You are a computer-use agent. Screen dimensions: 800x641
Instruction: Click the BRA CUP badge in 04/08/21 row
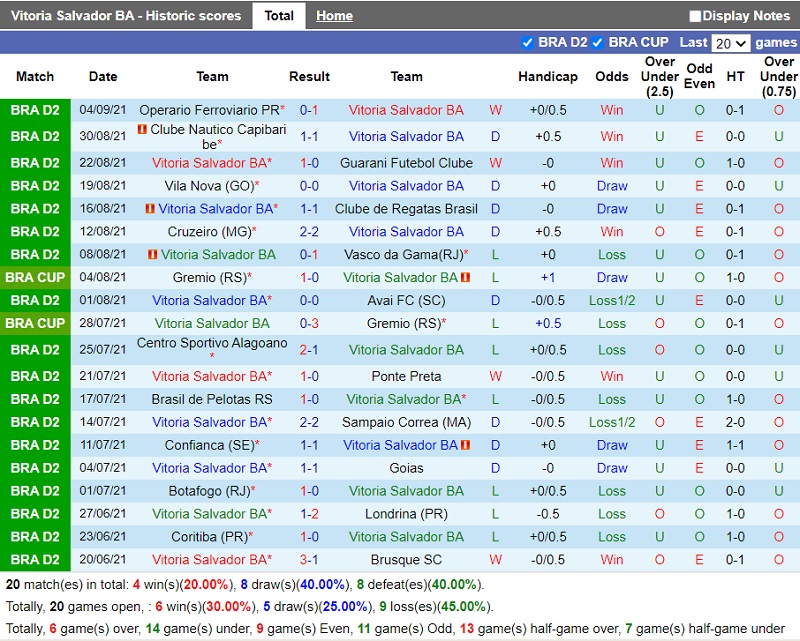[x=35, y=277]
